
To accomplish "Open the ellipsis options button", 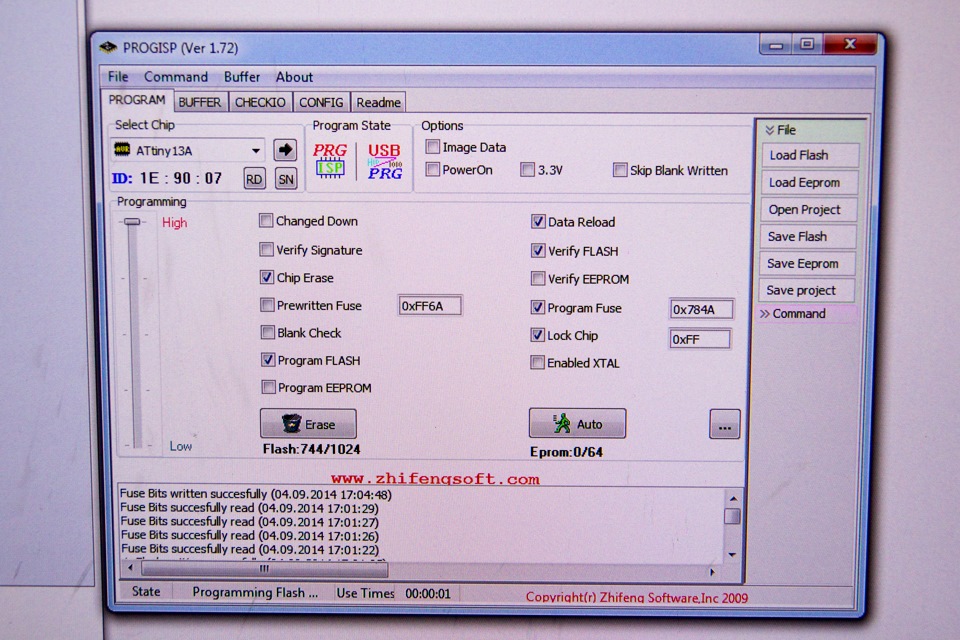I will [724, 424].
